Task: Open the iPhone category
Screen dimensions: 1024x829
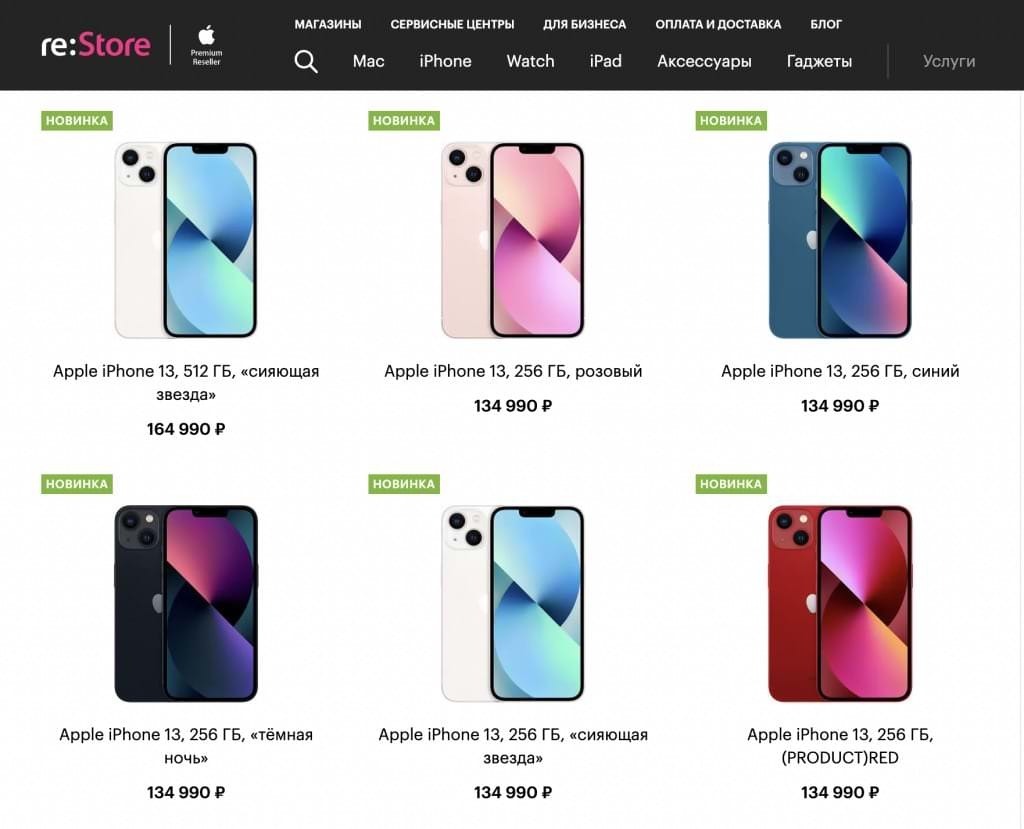Action: point(445,61)
